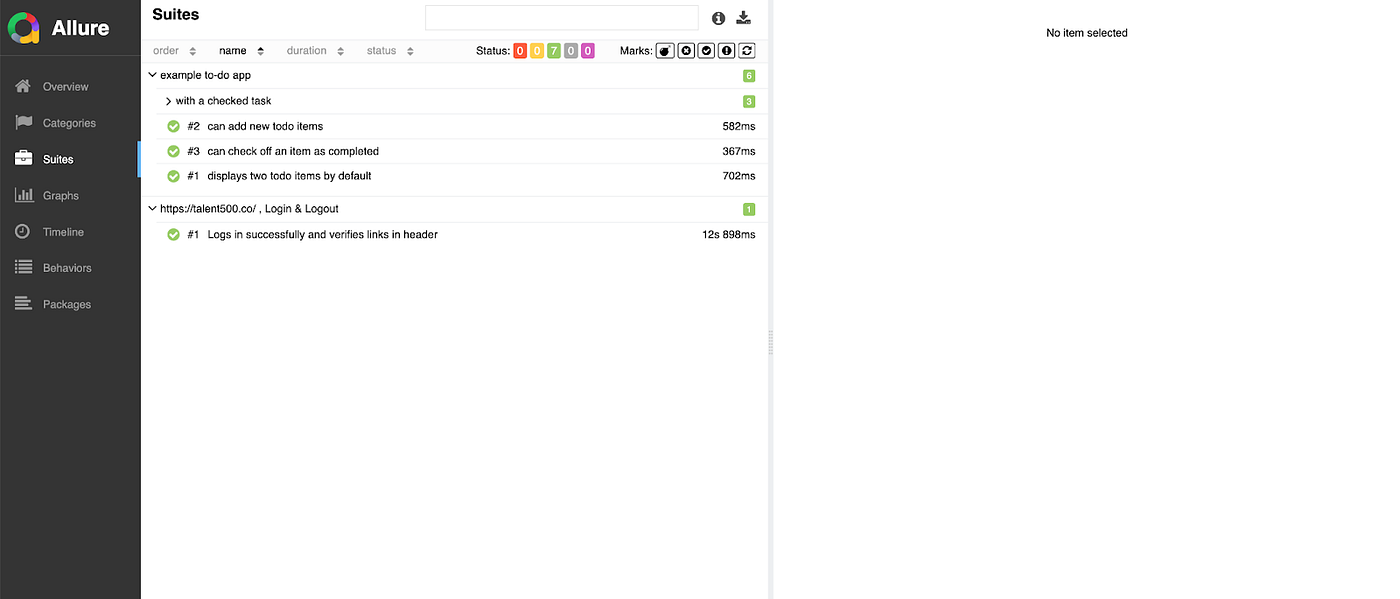This screenshot has height=599, width=1400.
Task: Click the green 6 count badge
Action: click(x=749, y=76)
